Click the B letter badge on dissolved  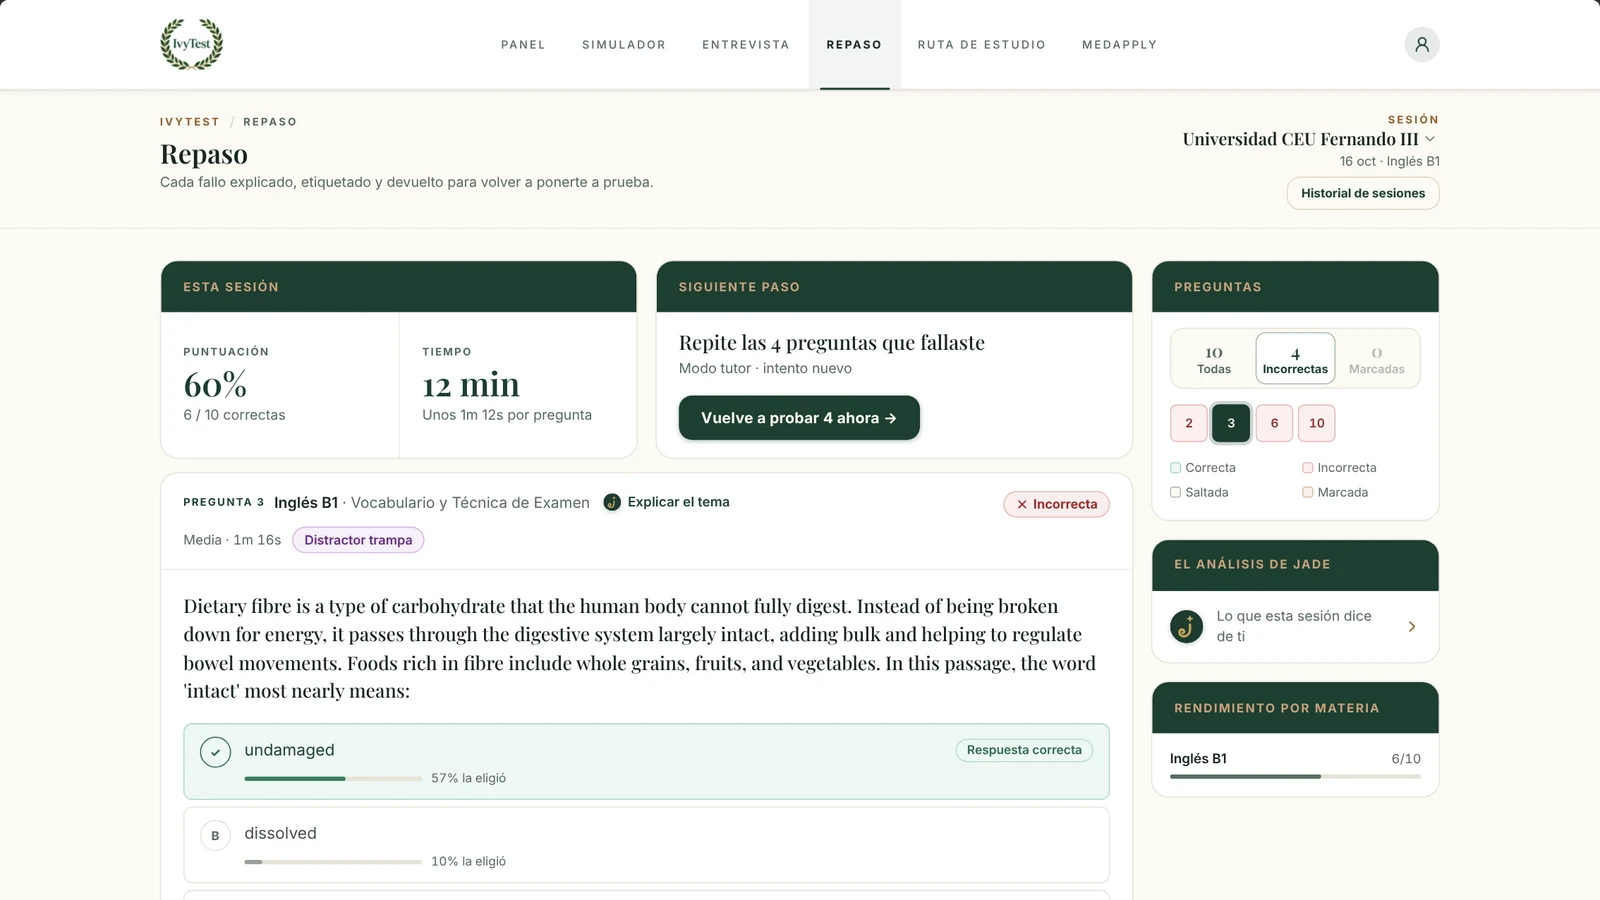(215, 835)
